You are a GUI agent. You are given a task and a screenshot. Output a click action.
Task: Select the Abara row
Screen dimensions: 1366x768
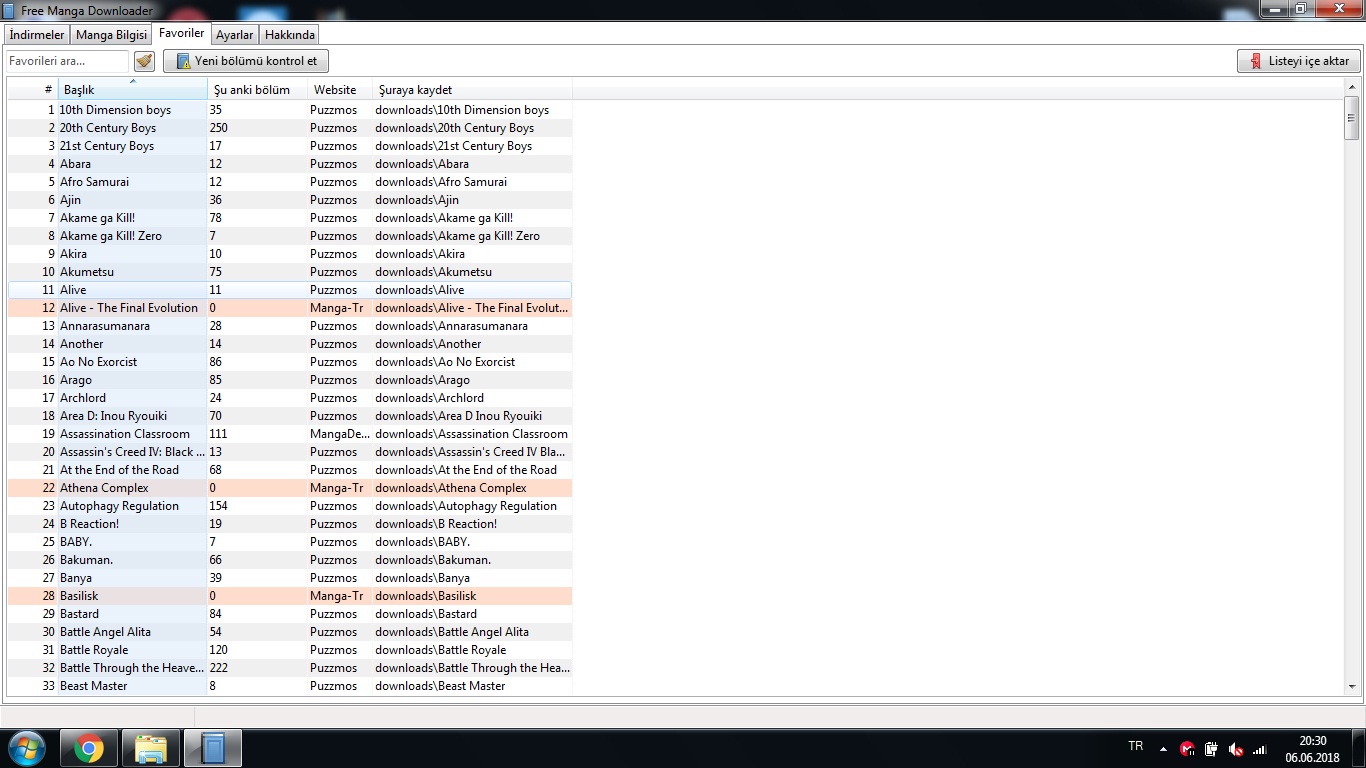click(290, 164)
